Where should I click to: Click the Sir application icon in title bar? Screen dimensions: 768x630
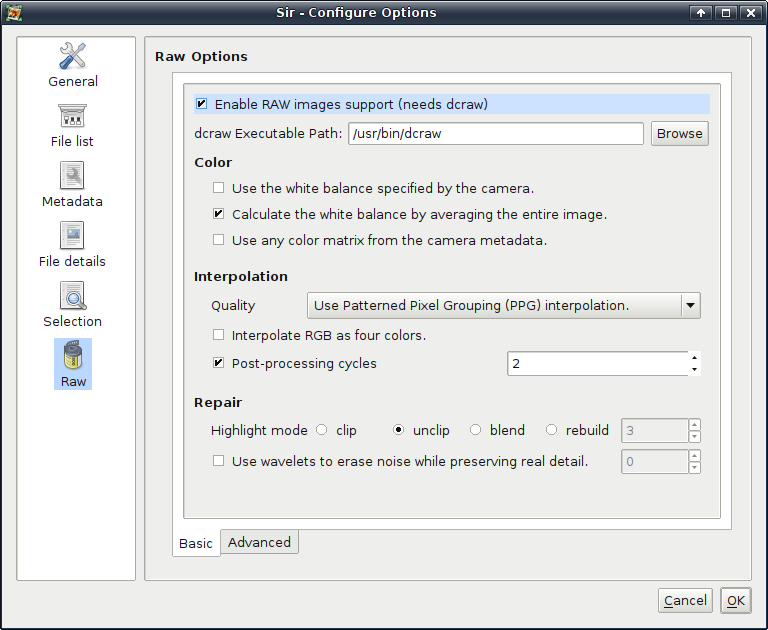coord(14,13)
